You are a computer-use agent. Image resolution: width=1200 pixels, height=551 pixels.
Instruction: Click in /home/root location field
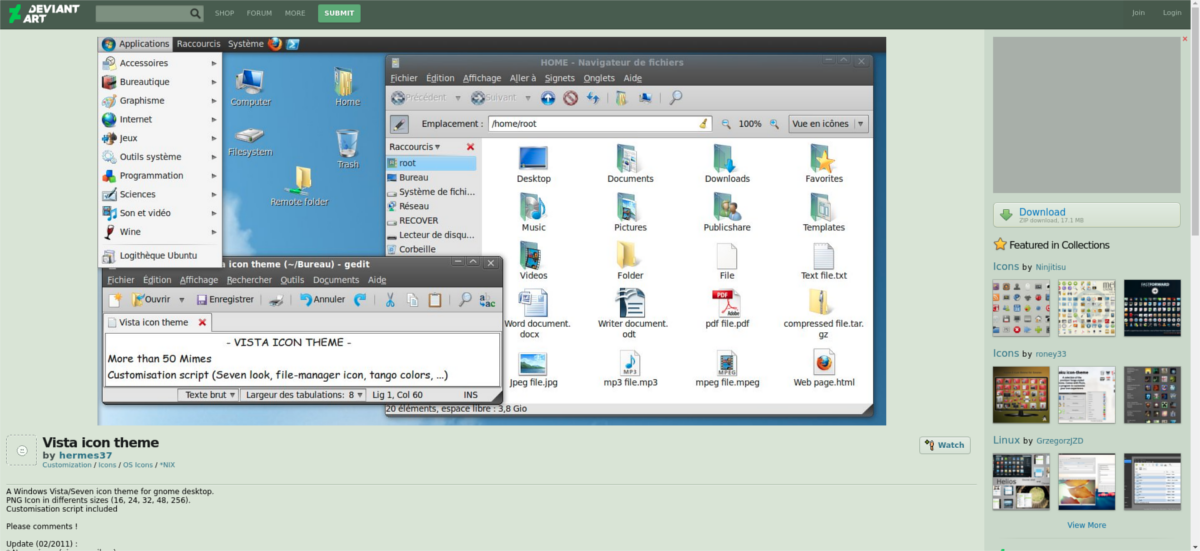click(x=599, y=124)
